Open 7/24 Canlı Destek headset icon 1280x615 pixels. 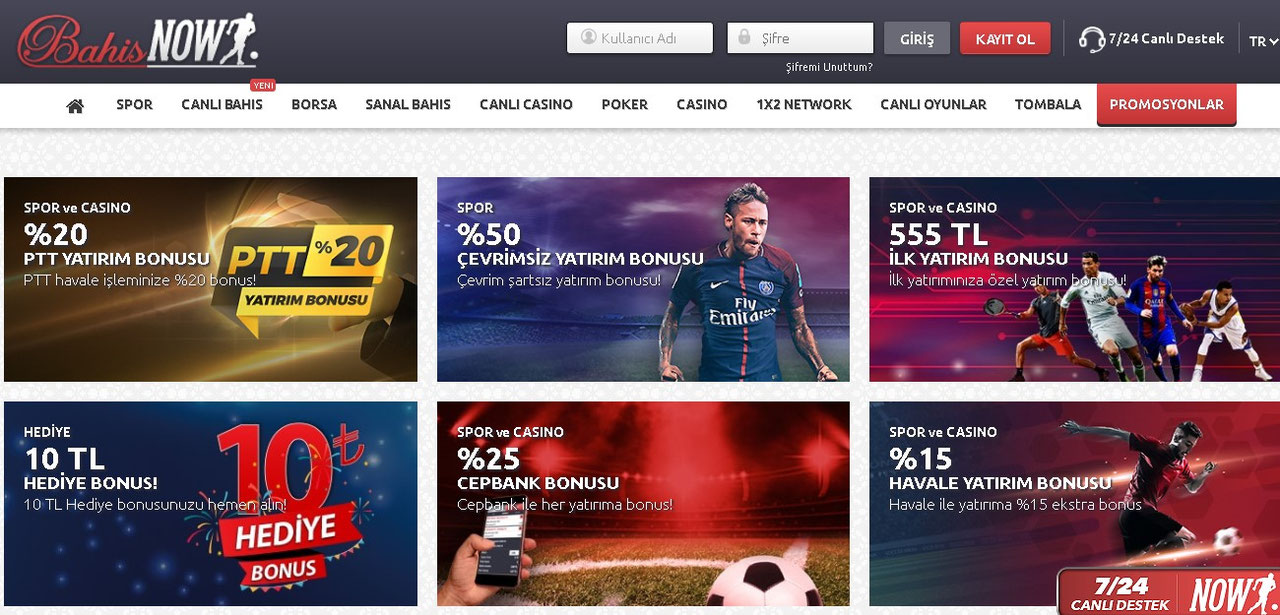point(1091,39)
